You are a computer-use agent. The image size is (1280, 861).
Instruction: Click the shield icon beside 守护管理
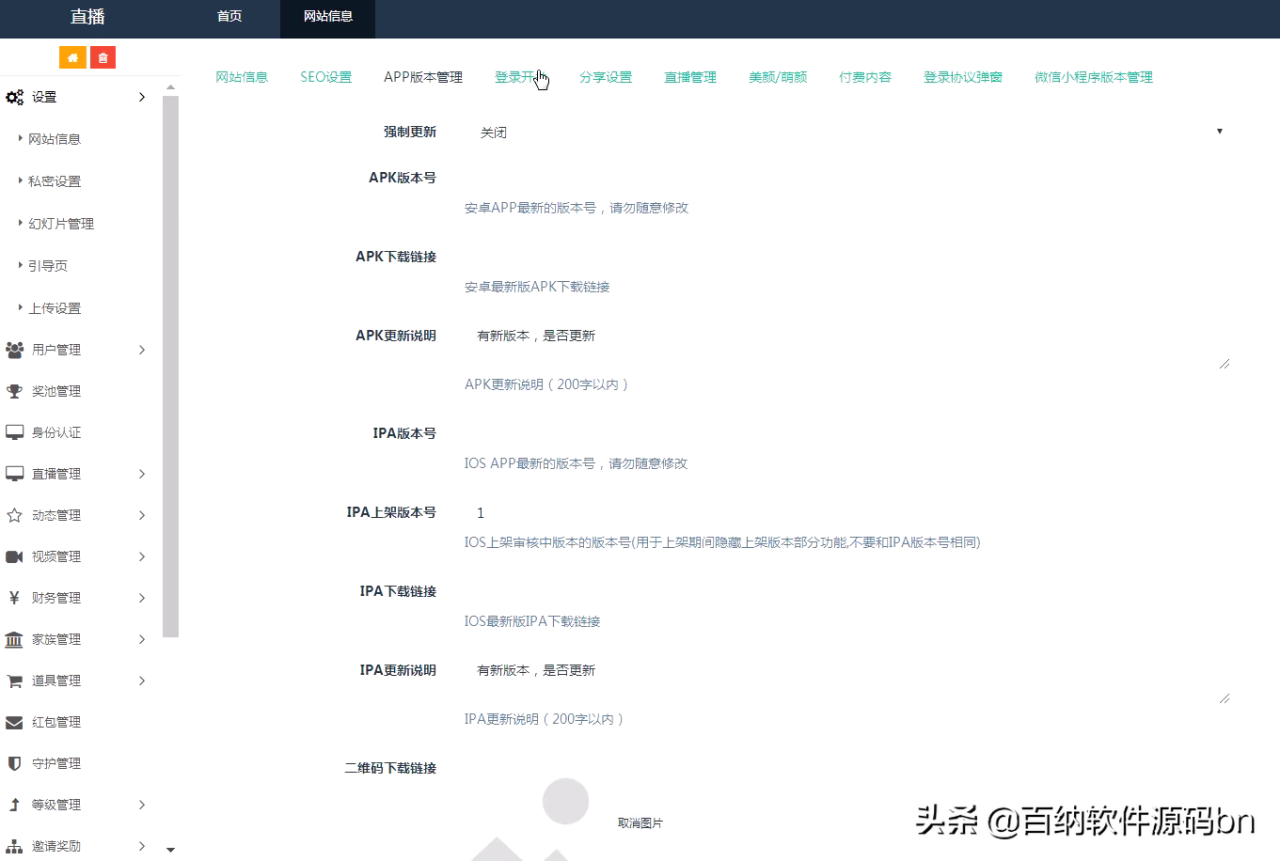15,763
